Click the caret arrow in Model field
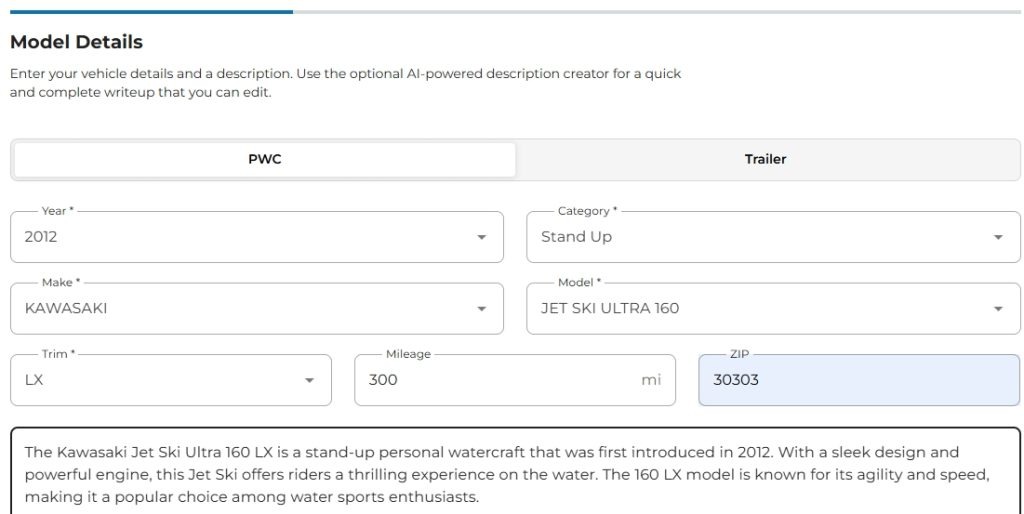1024x514 pixels. pyautogui.click(x=998, y=309)
